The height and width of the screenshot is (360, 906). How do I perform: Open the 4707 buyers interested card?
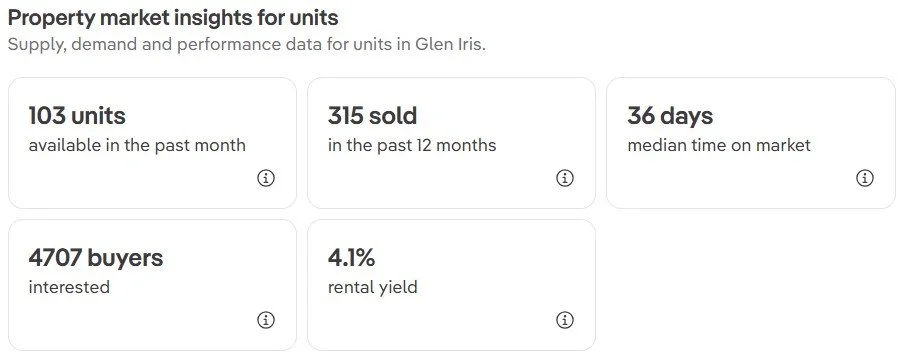153,285
